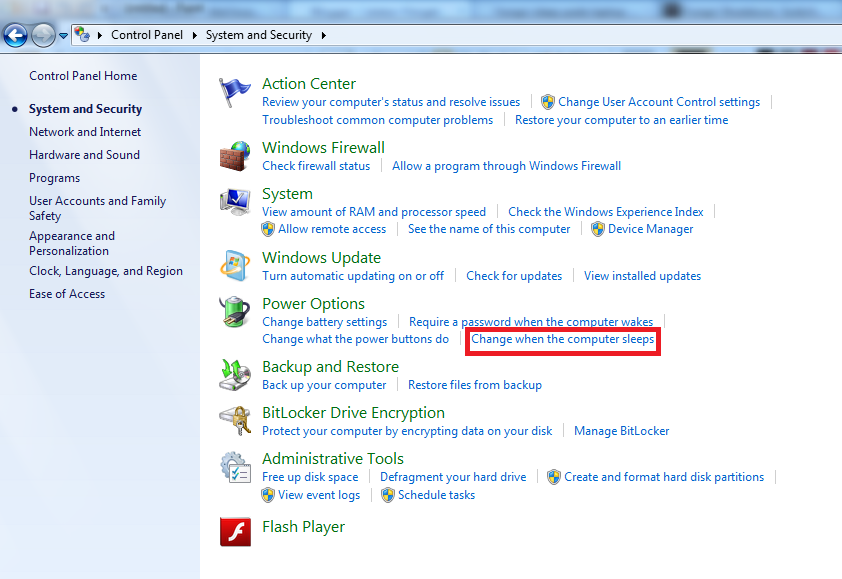Image resolution: width=842 pixels, height=579 pixels.
Task: Expand the arrow before Control Panel breadcrumb
Action: coord(99,35)
